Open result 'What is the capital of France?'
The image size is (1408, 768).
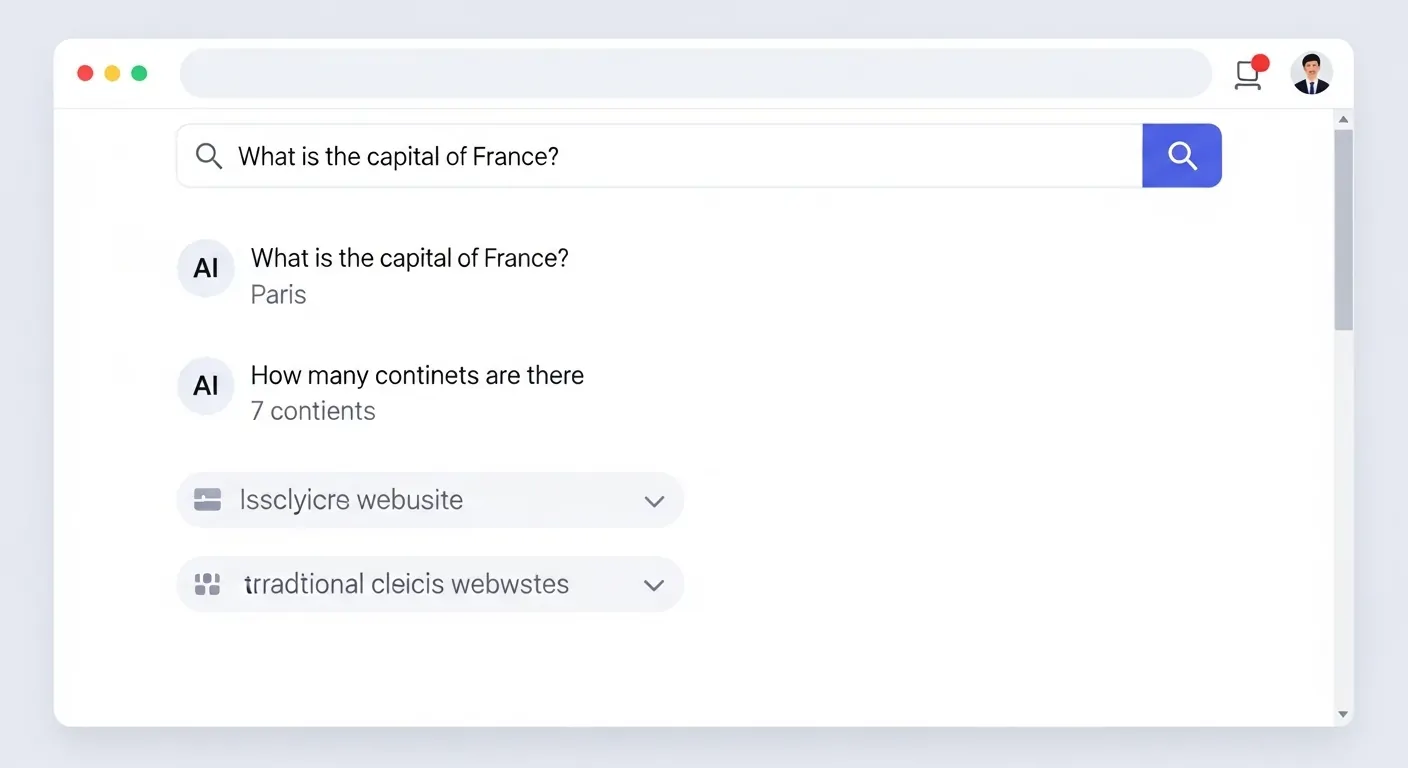click(x=409, y=258)
